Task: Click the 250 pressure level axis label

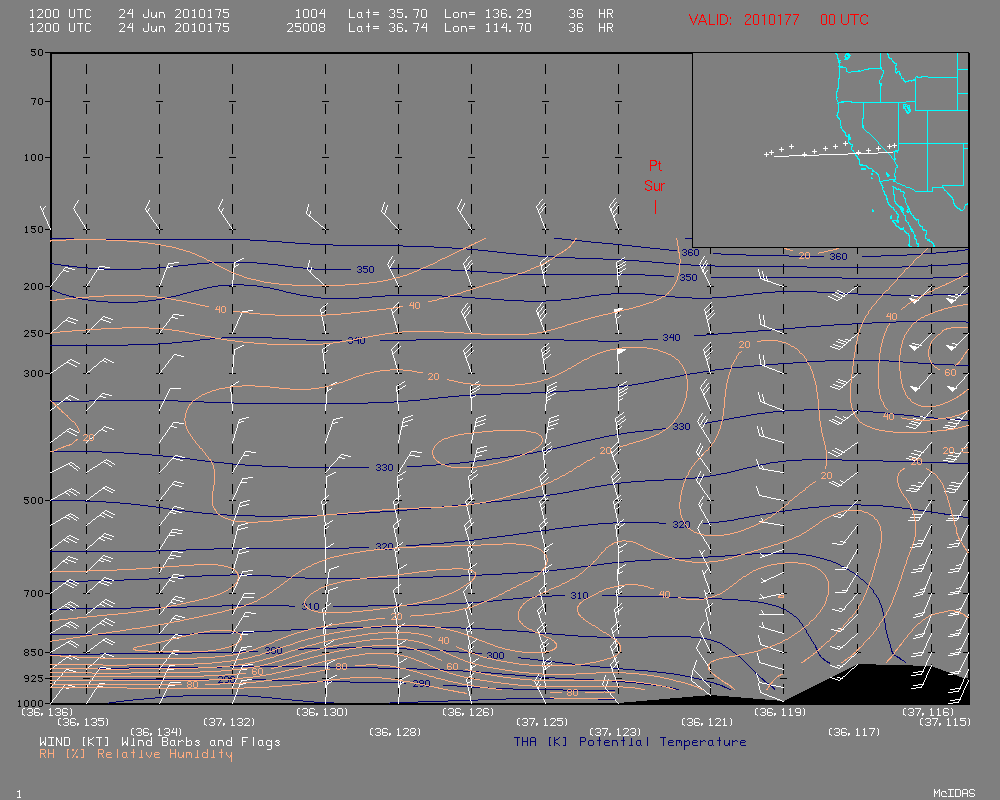Action: click(34, 334)
